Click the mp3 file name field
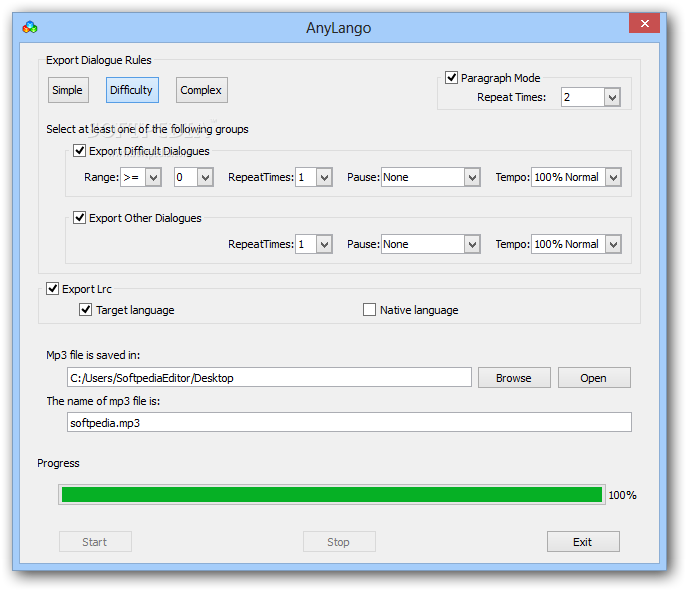Screen dimensions: 687x591 (x=349, y=422)
